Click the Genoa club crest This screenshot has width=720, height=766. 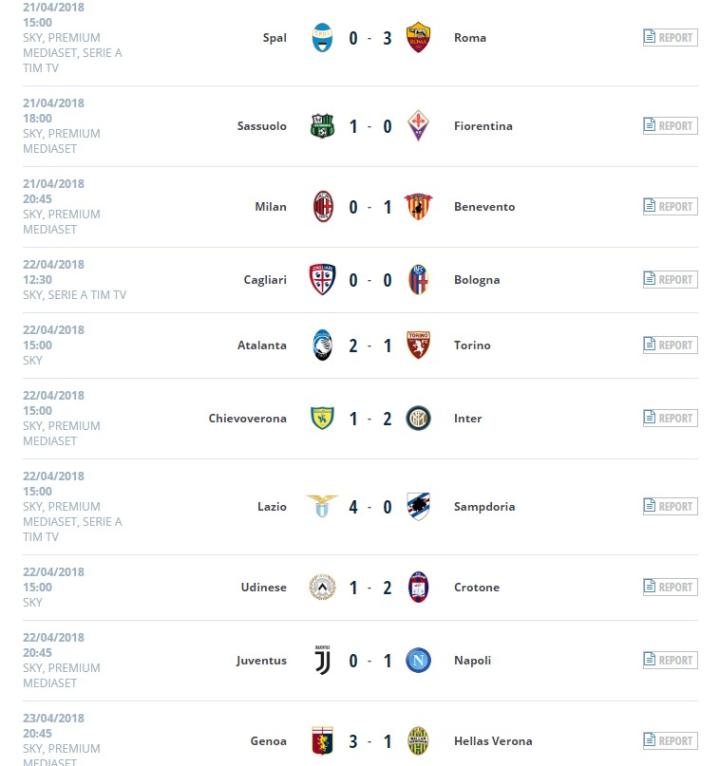(322, 741)
